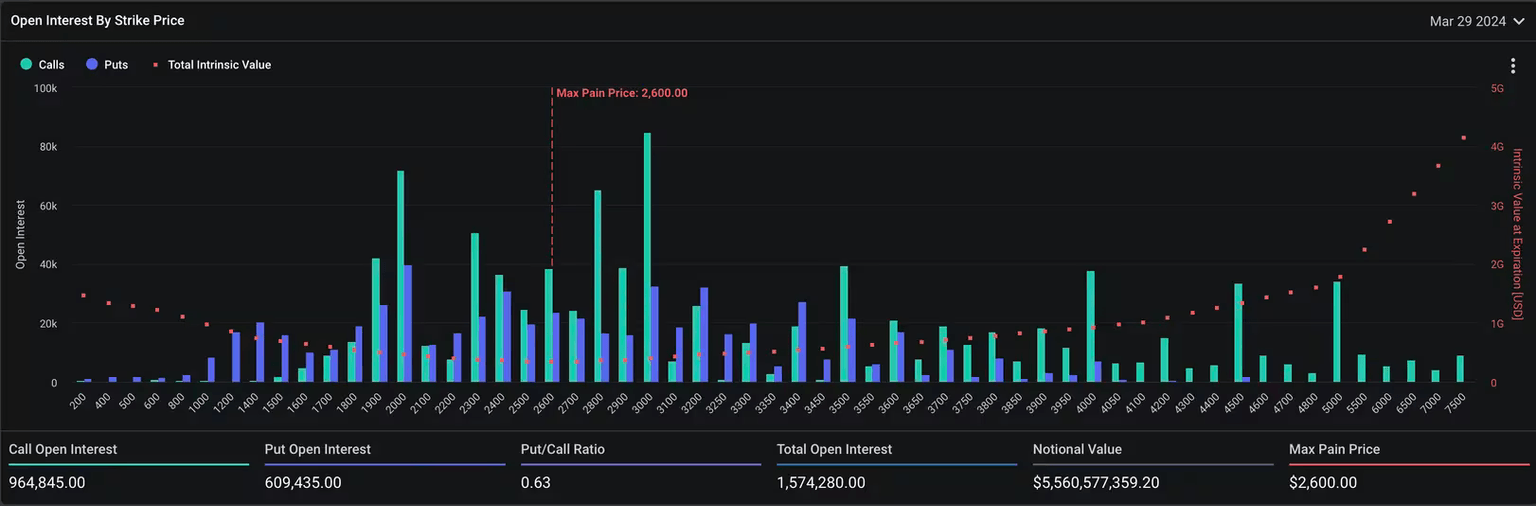Select the Put Open Interest stat panel
Viewport: 1536px width, 506px height.
[384, 466]
